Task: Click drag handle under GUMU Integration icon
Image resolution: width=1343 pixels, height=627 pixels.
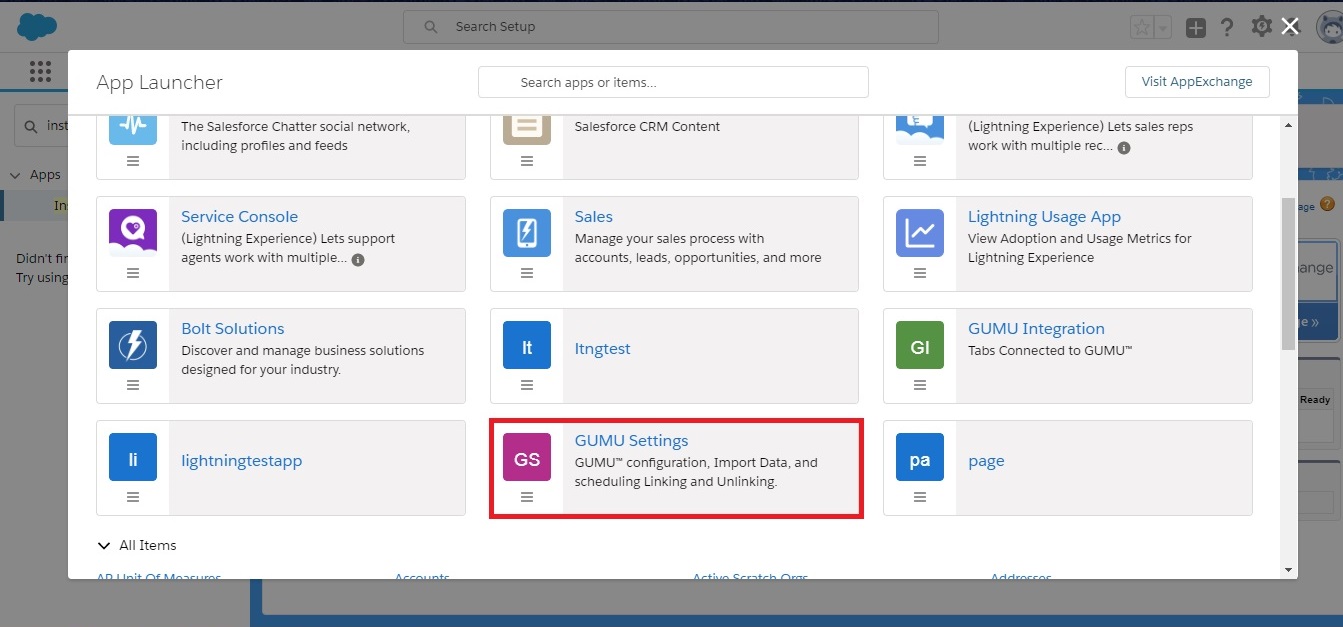Action: pyautogui.click(x=920, y=385)
